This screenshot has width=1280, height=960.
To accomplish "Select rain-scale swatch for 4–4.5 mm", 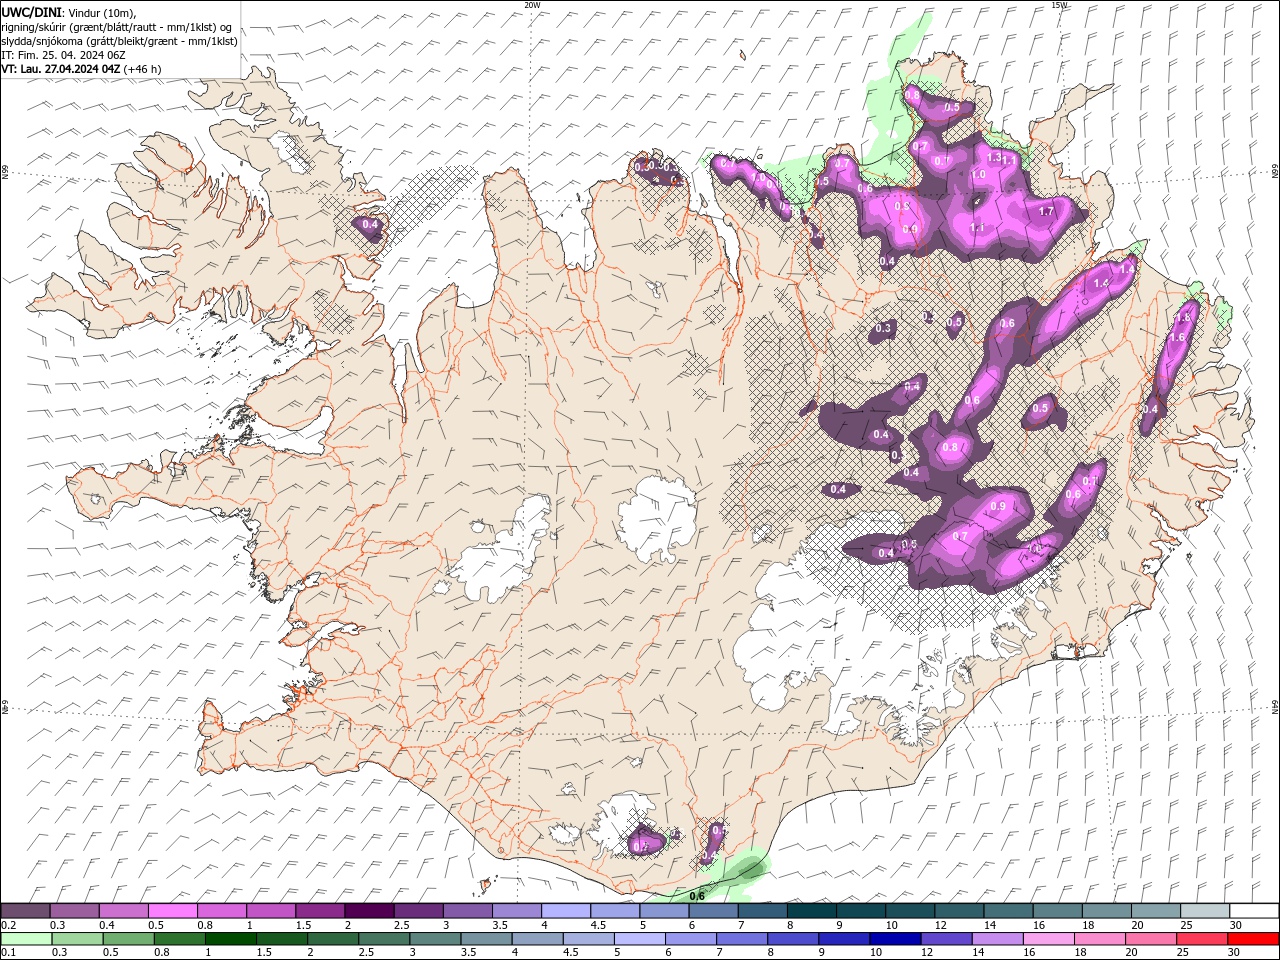I will pos(537,939).
